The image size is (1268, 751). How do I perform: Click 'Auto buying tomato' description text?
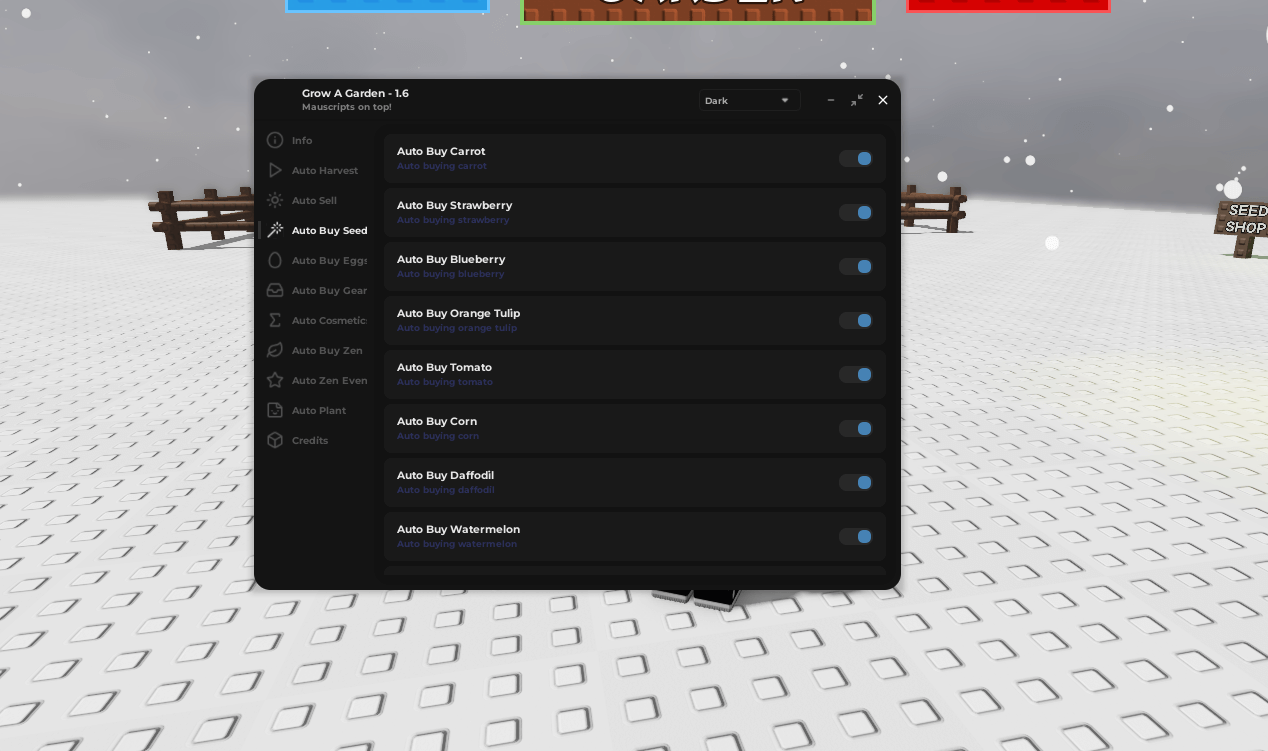[x=445, y=382]
